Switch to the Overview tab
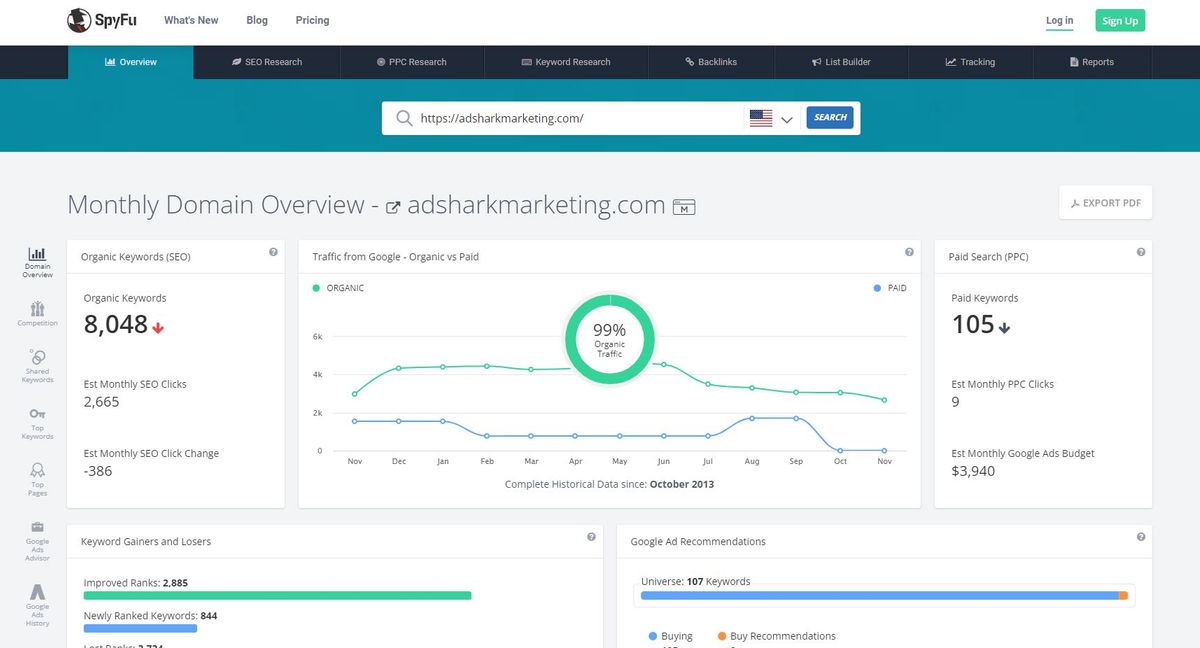The width and height of the screenshot is (1200, 648). click(x=131, y=62)
